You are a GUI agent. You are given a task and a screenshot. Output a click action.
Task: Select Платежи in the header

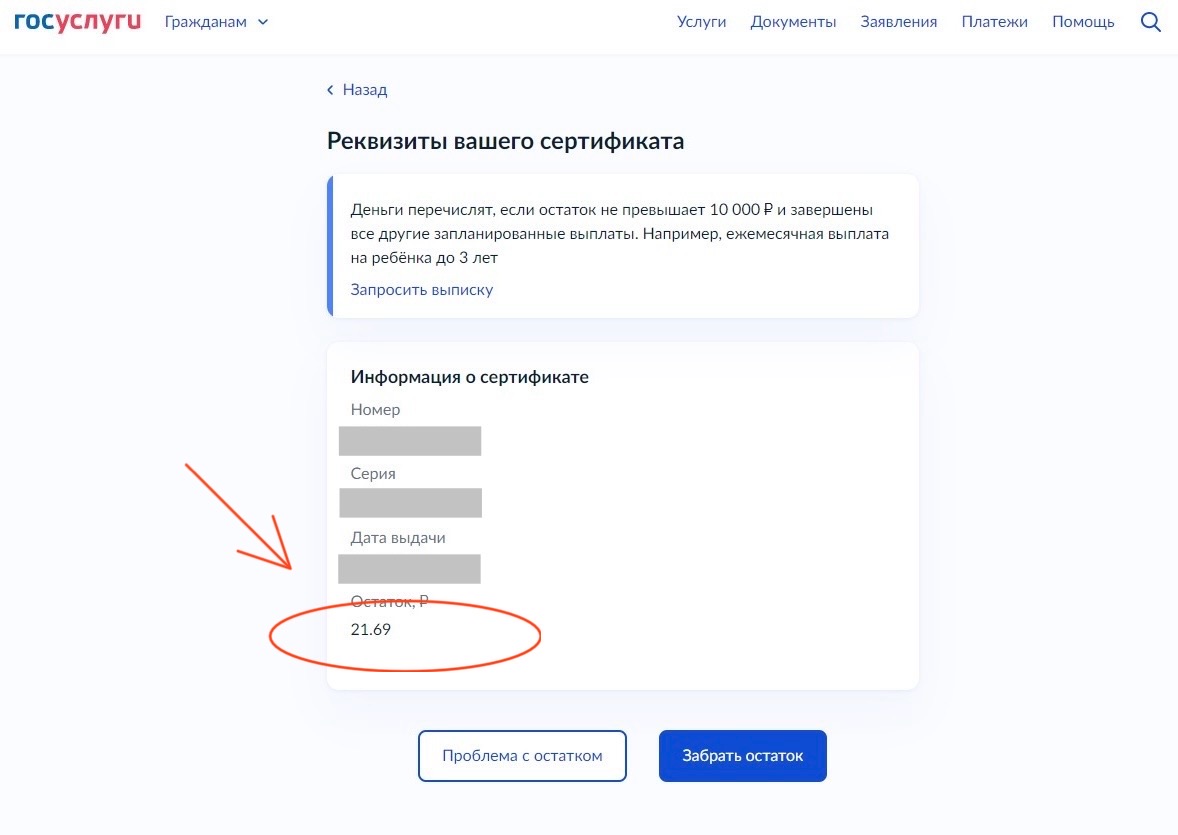994,22
